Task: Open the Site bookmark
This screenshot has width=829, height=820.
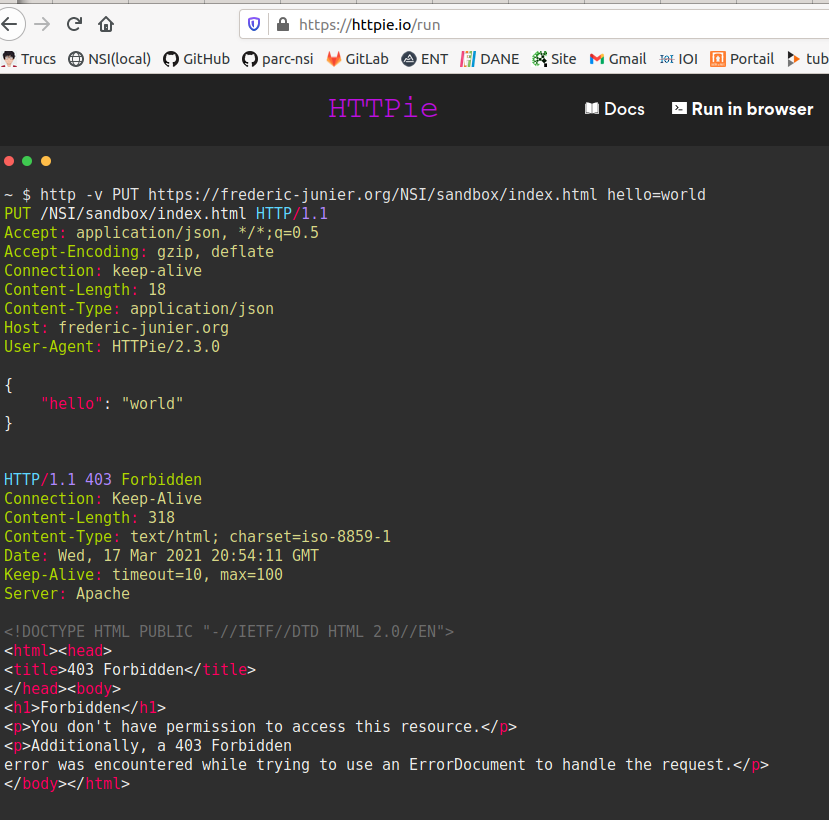Action: (554, 59)
